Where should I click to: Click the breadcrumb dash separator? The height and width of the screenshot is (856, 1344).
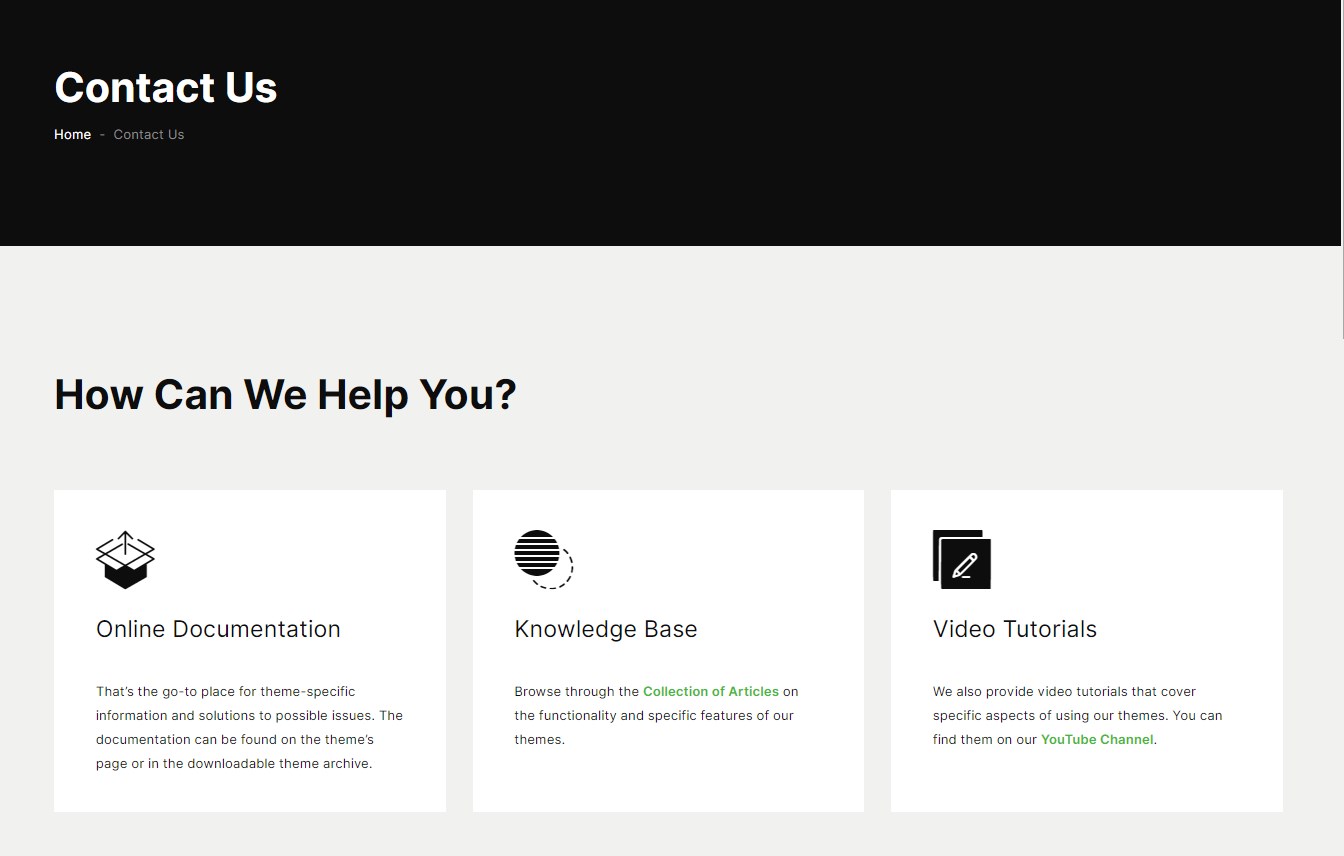[102, 134]
